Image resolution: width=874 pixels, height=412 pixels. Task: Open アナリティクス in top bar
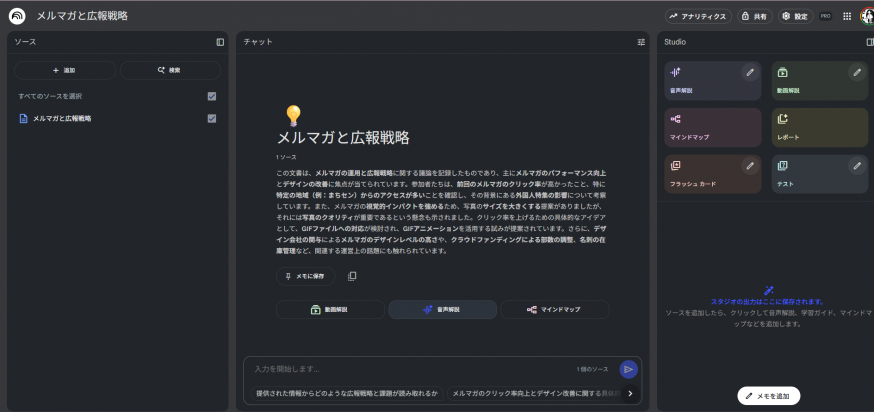698,16
